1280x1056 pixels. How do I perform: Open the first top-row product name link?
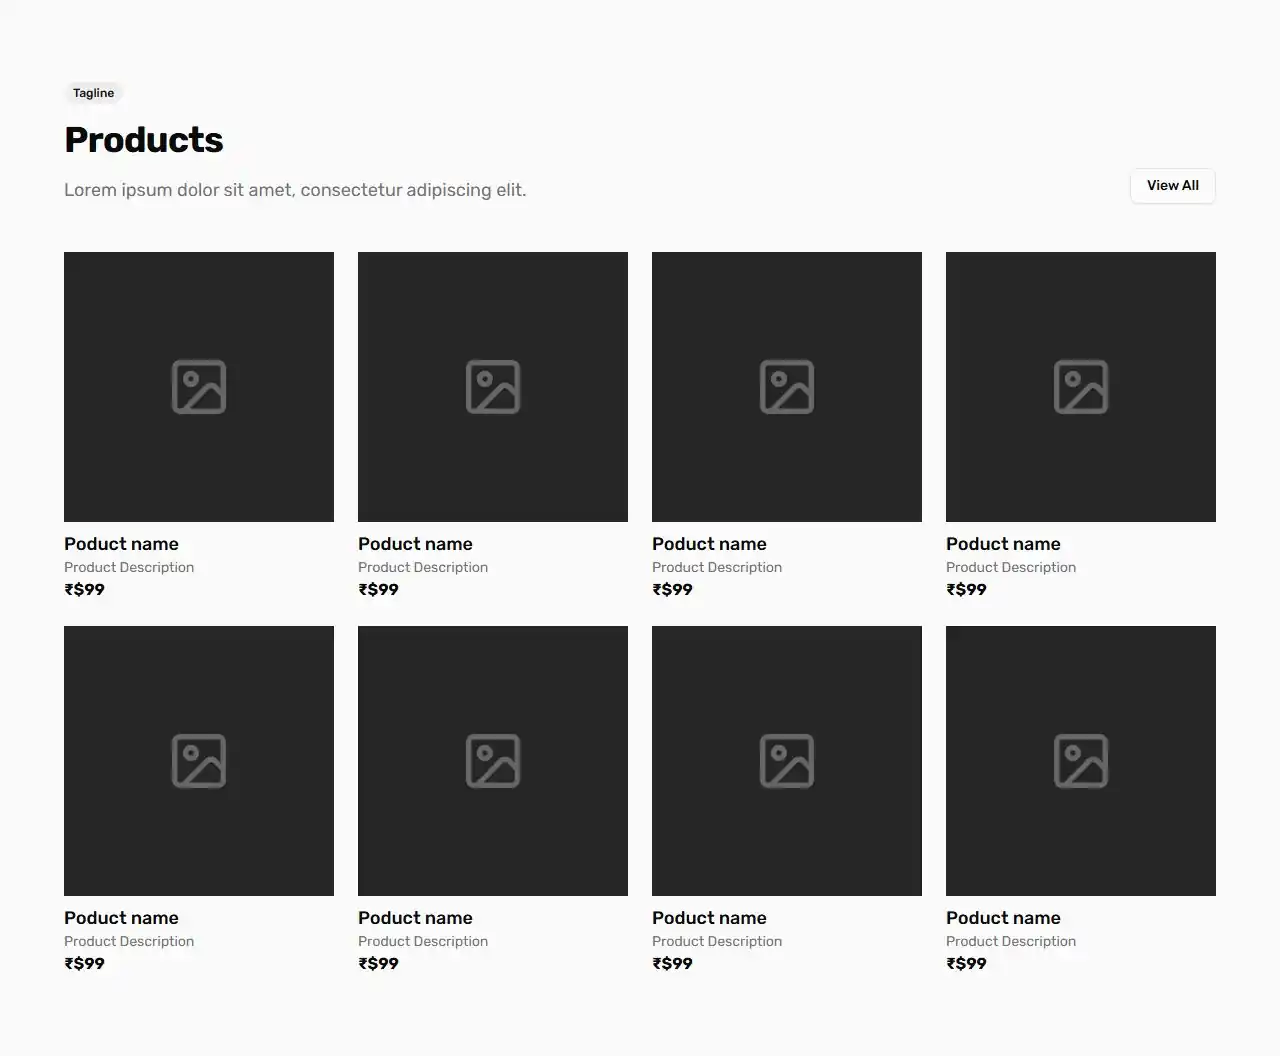(x=121, y=544)
